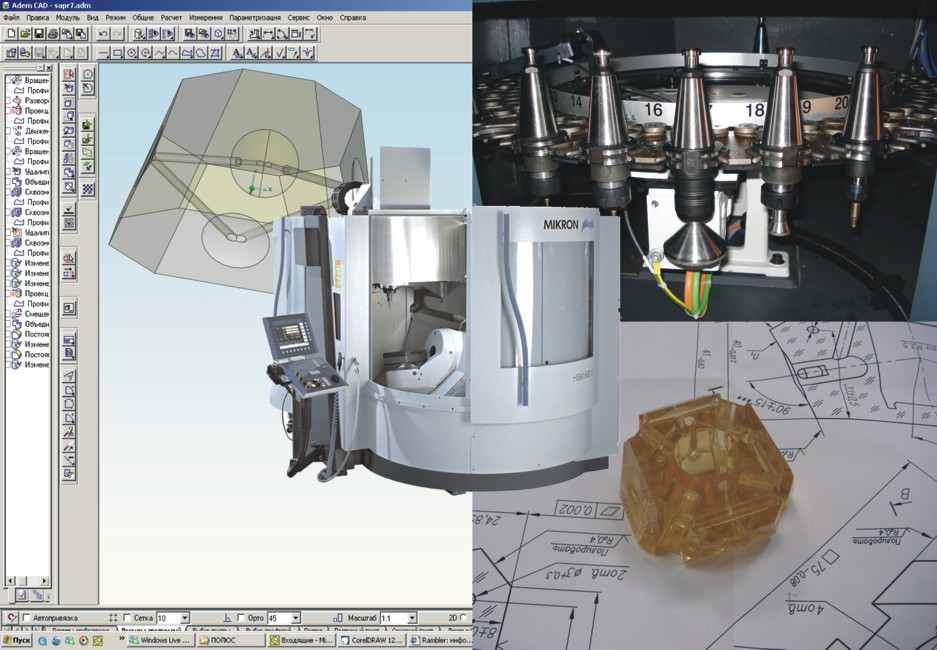This screenshot has height=650, width=937.
Task: Switch to Rambler taskbar button
Action: point(439,640)
